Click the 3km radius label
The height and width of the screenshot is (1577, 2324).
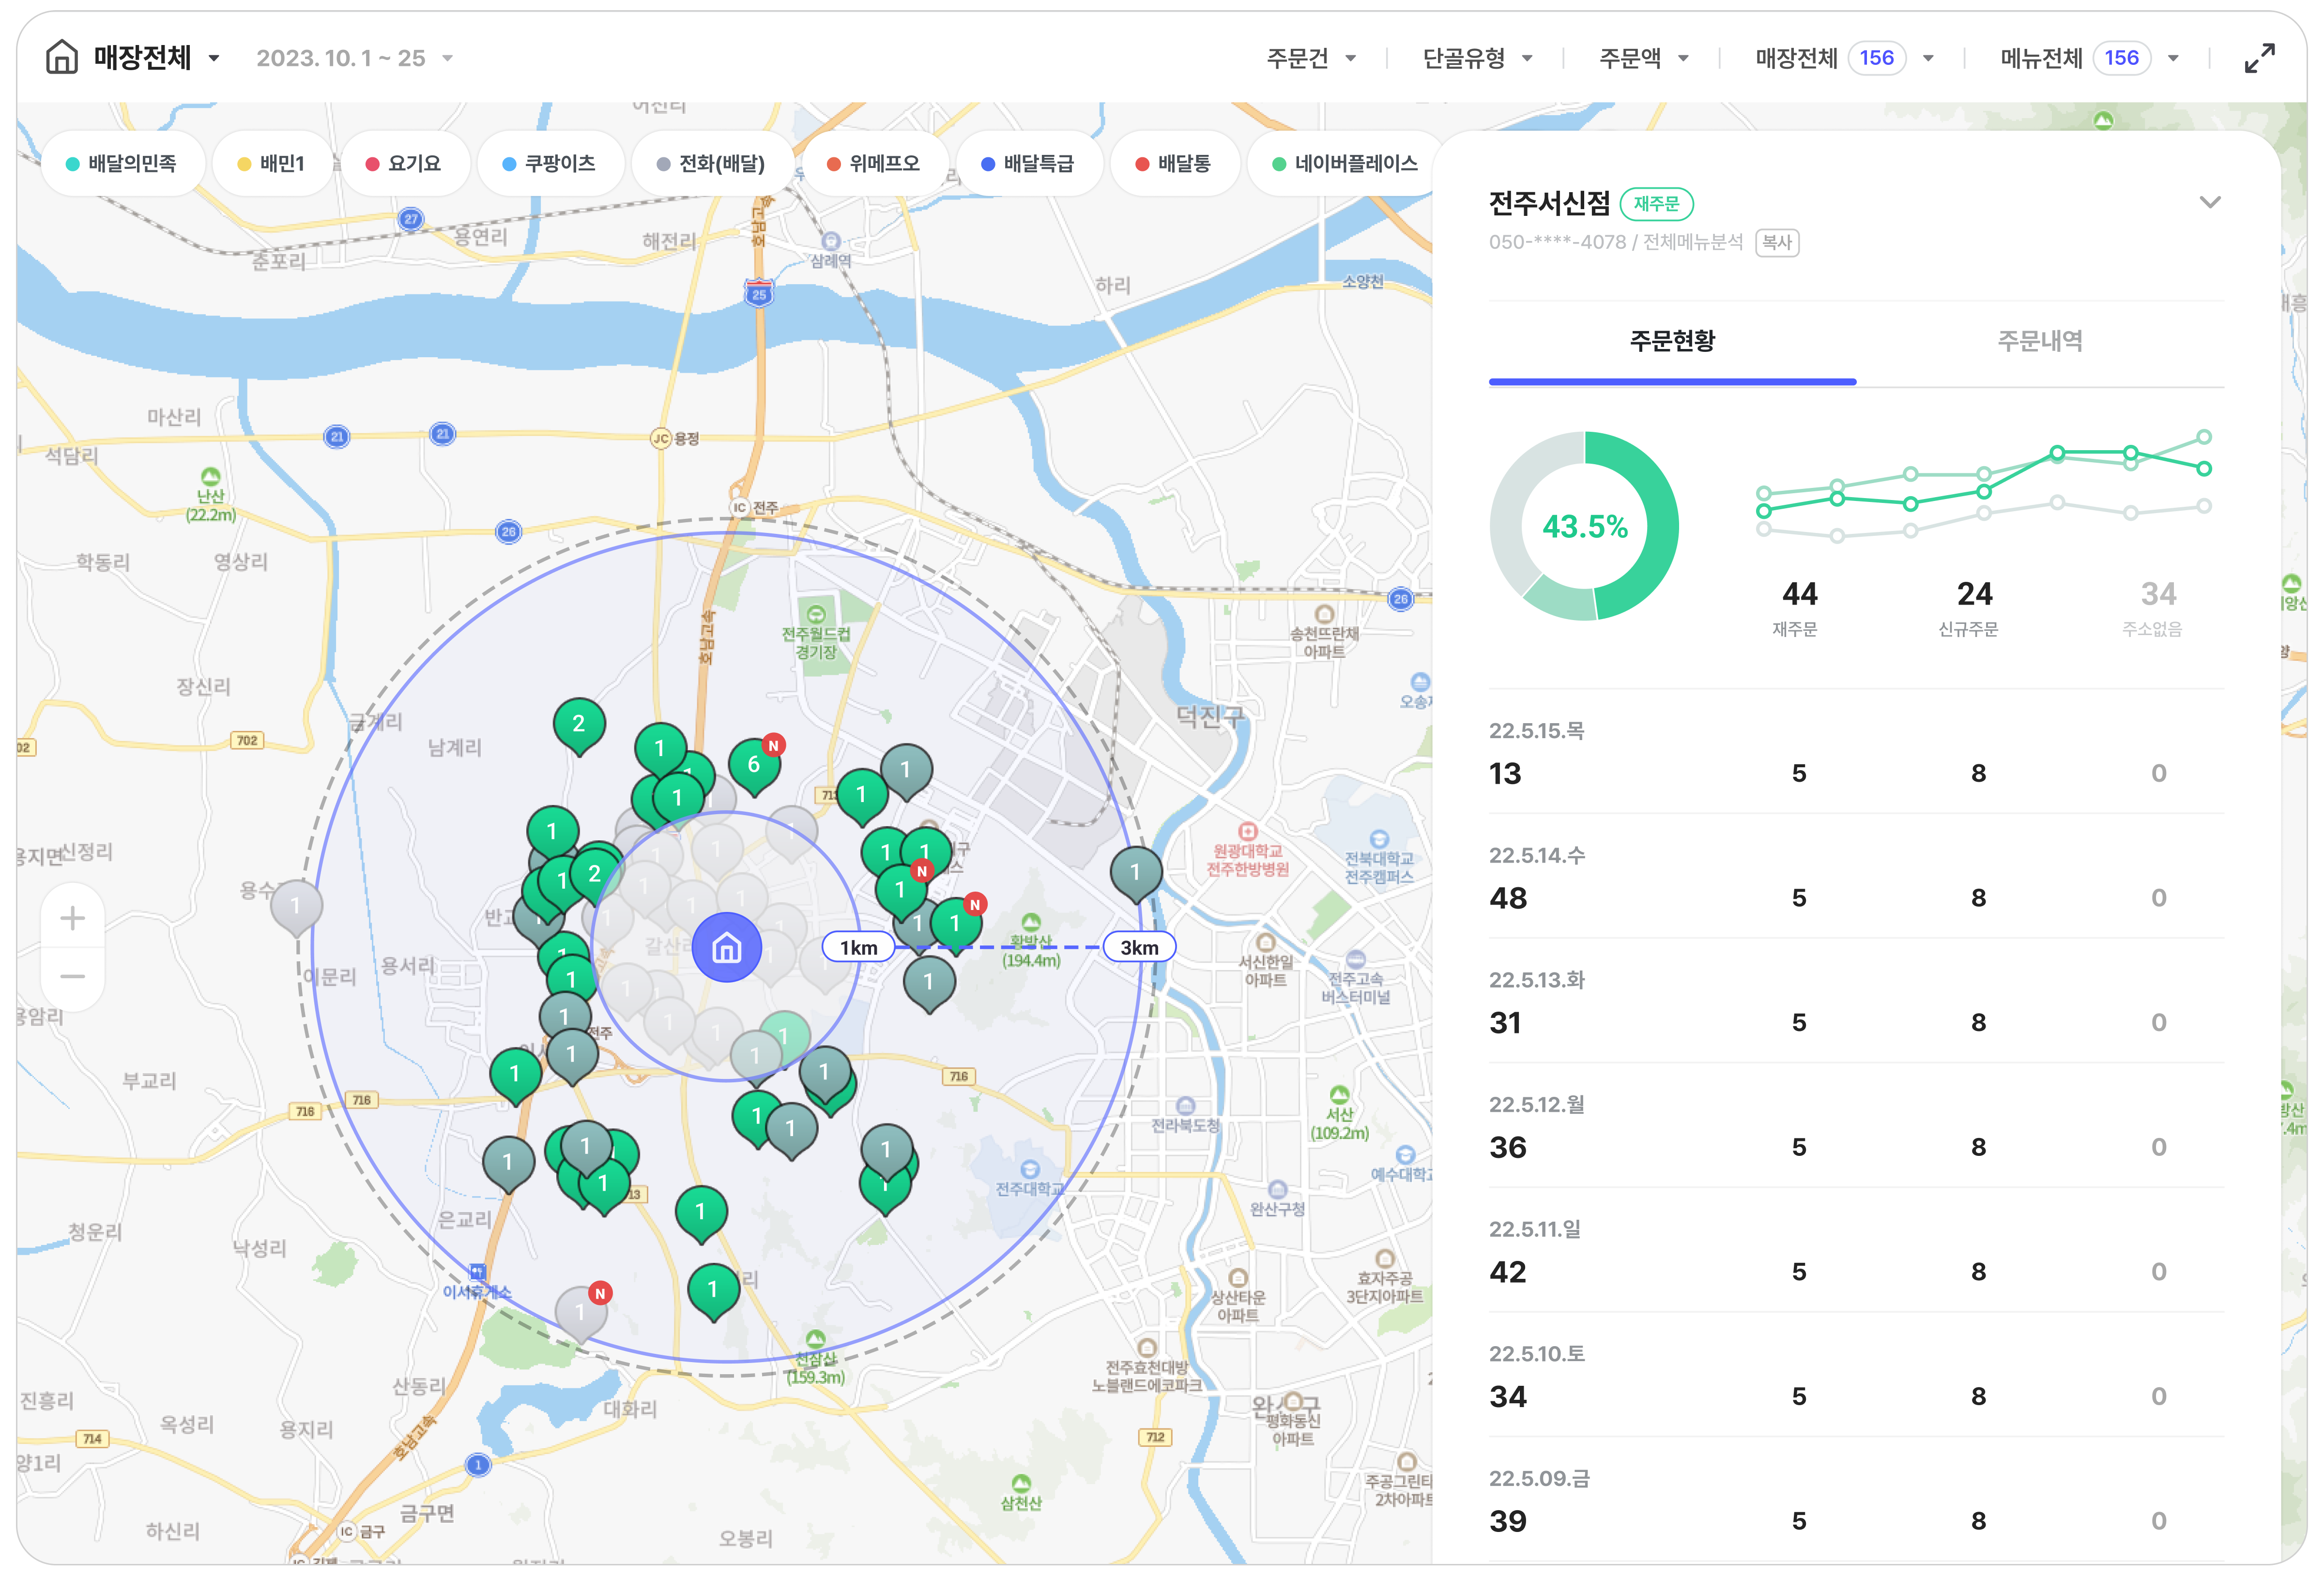[x=1139, y=947]
